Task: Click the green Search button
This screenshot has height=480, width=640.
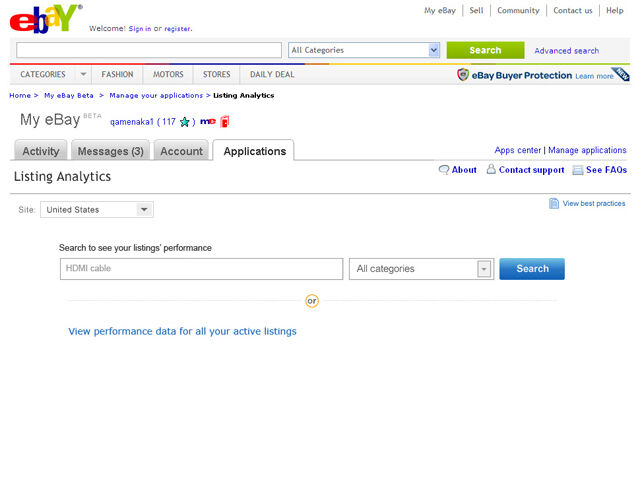Action: [485, 50]
